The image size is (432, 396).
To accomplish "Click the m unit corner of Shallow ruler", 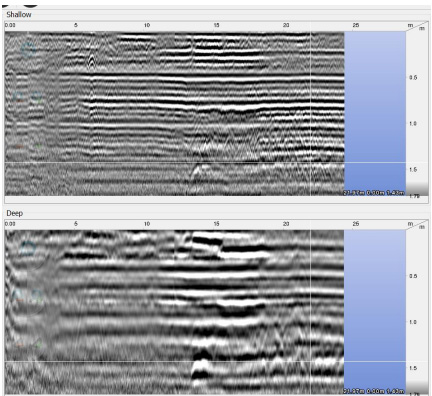I will (410, 25).
